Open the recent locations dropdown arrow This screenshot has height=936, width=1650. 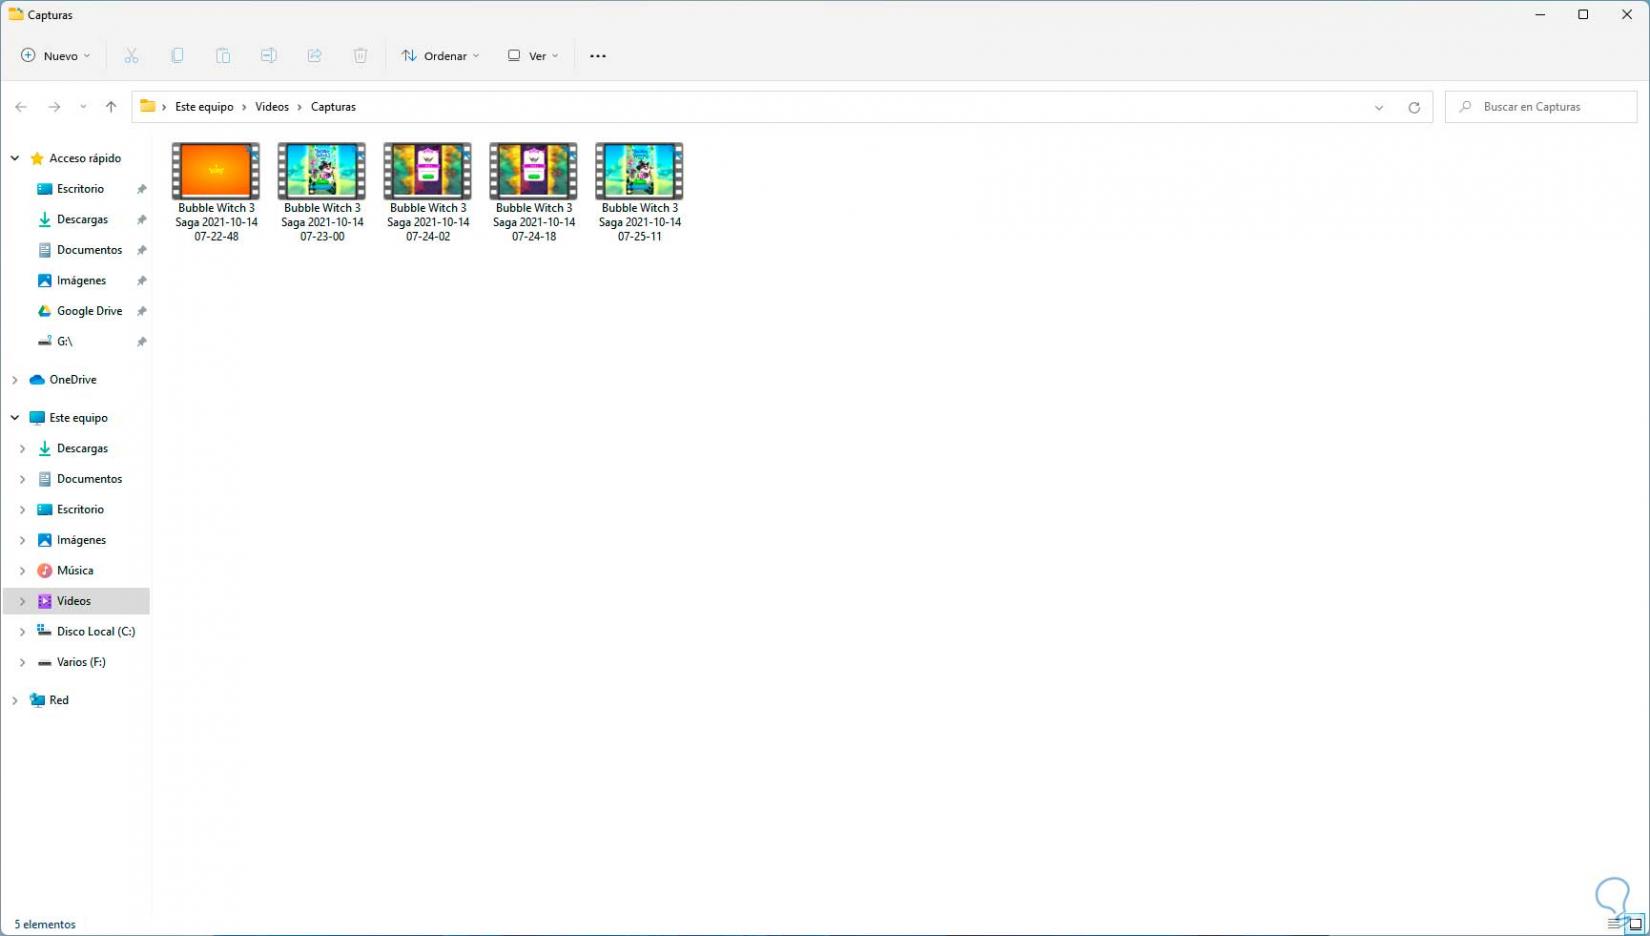pyautogui.click(x=83, y=107)
